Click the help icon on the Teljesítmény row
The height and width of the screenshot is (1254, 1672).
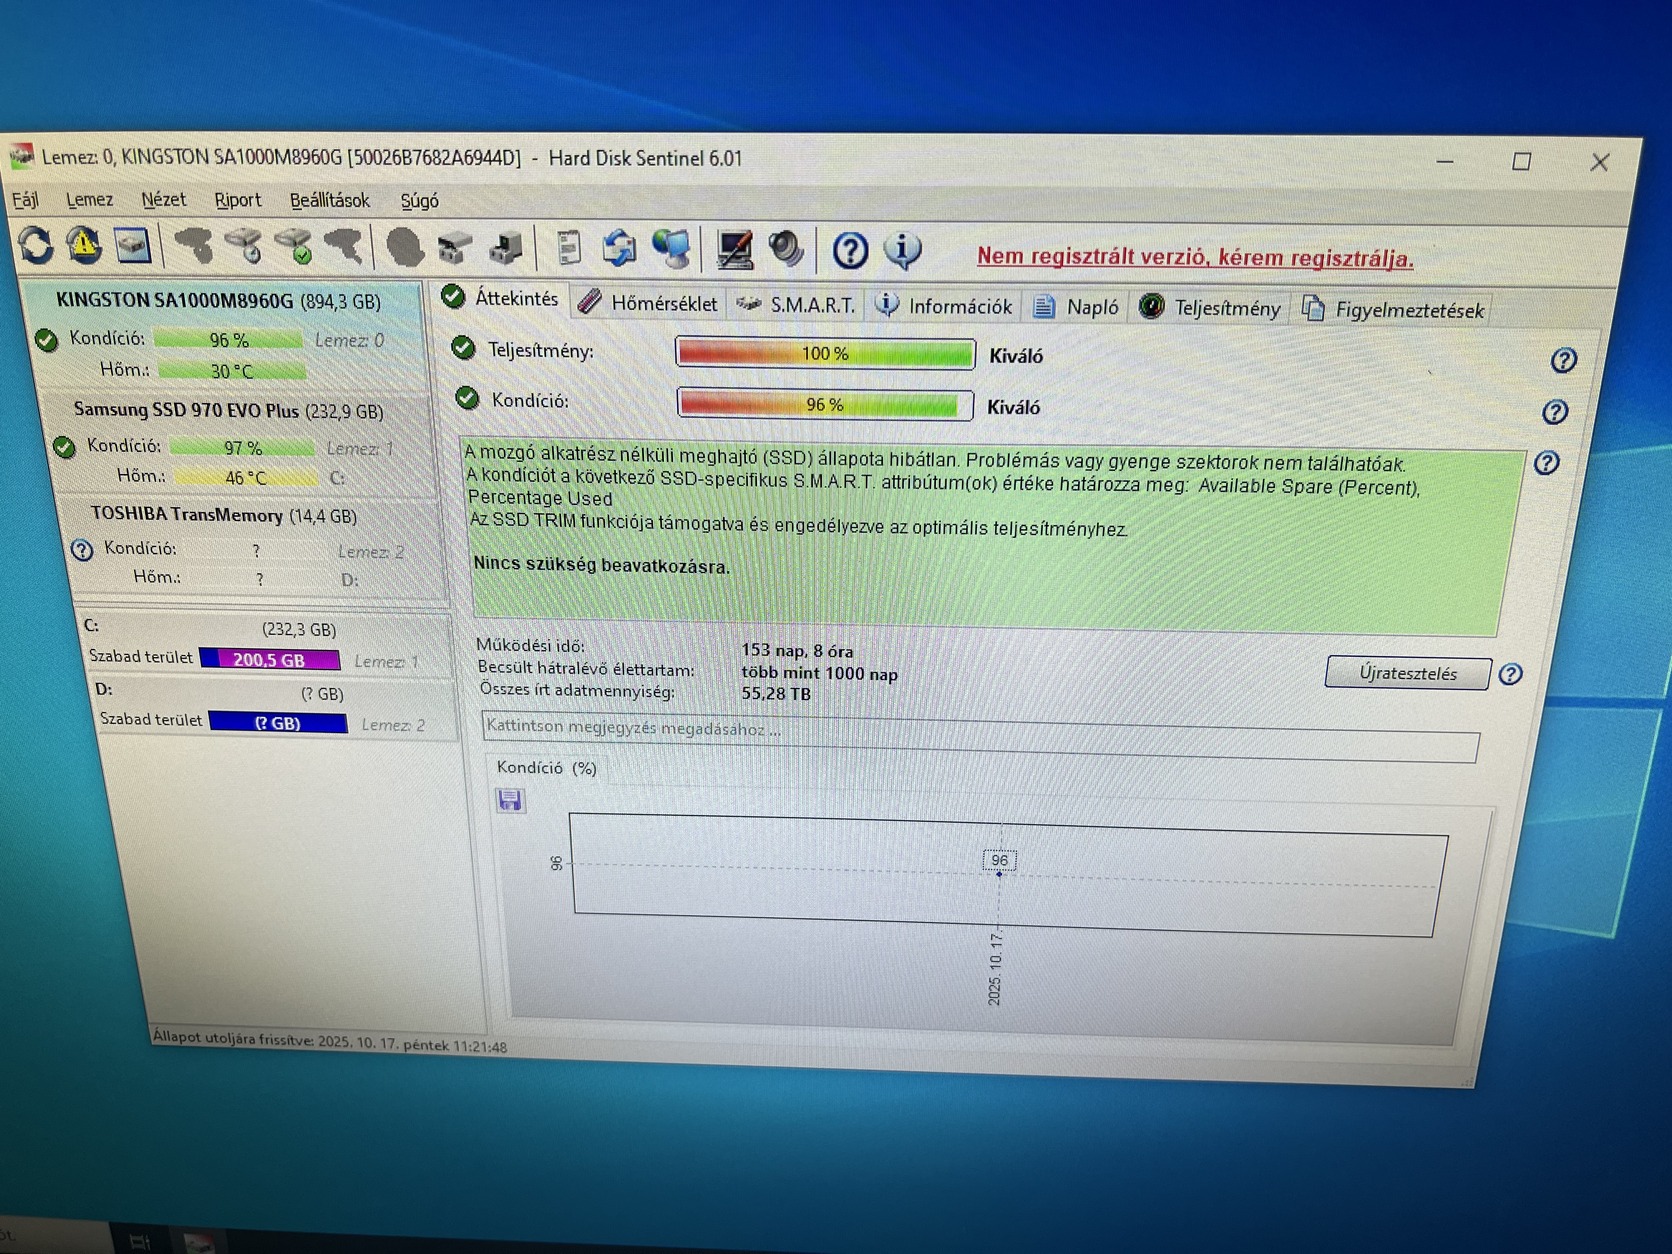click(1564, 361)
